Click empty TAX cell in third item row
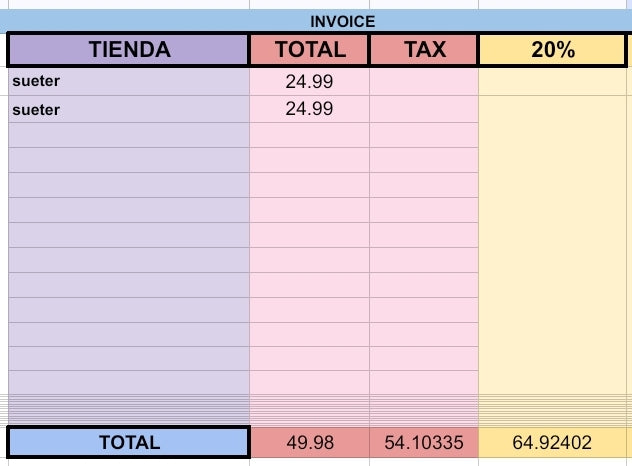 423,135
